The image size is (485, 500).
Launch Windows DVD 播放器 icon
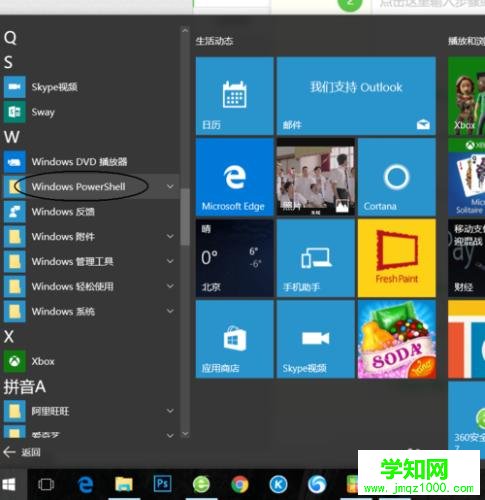click(14, 162)
